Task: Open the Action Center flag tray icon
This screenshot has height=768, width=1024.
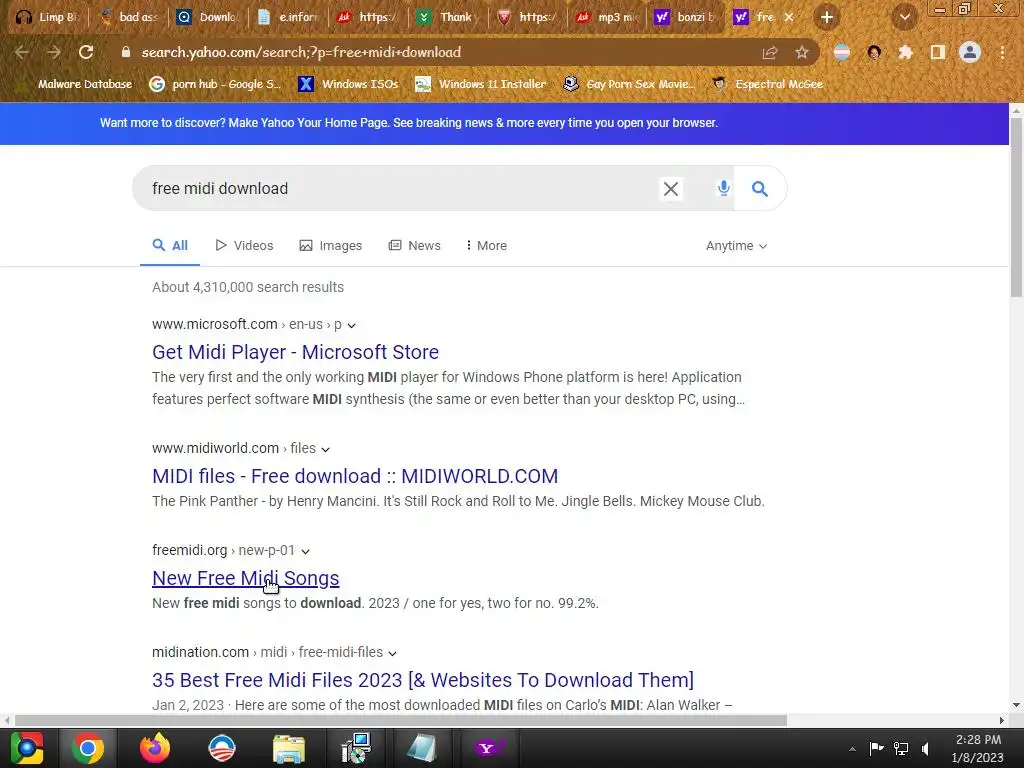Action: pyautogui.click(x=876, y=748)
